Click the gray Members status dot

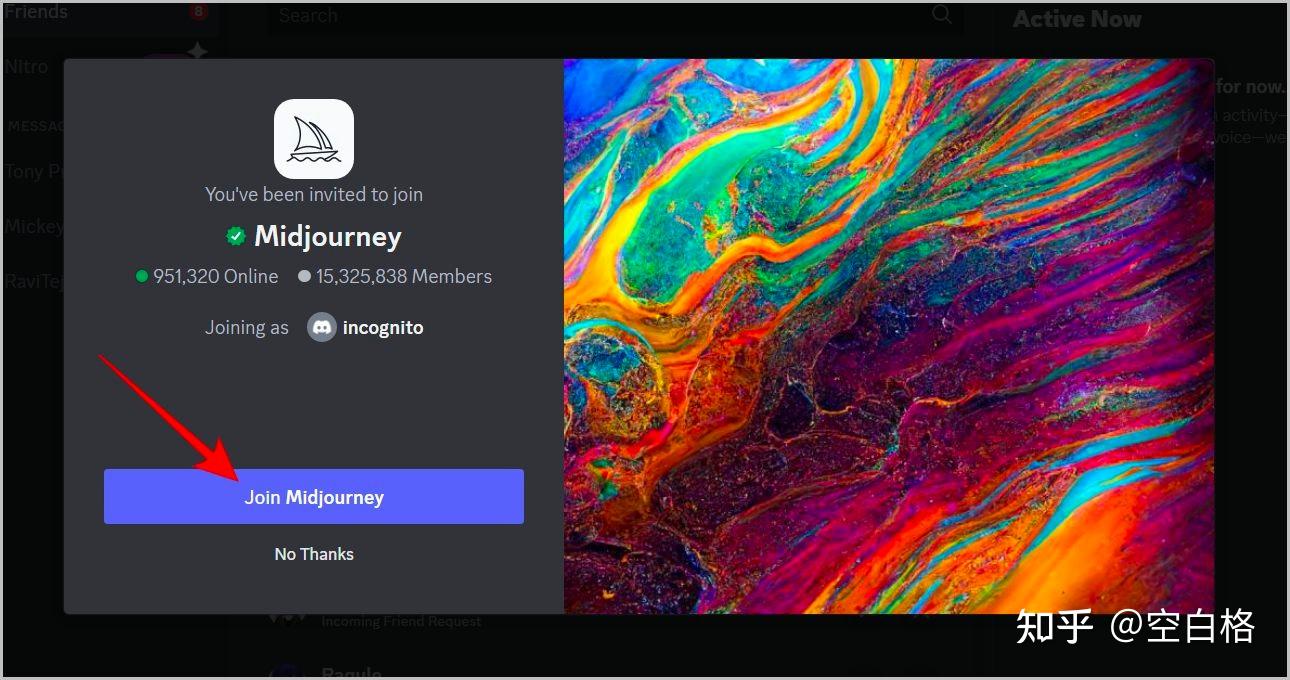(x=305, y=276)
